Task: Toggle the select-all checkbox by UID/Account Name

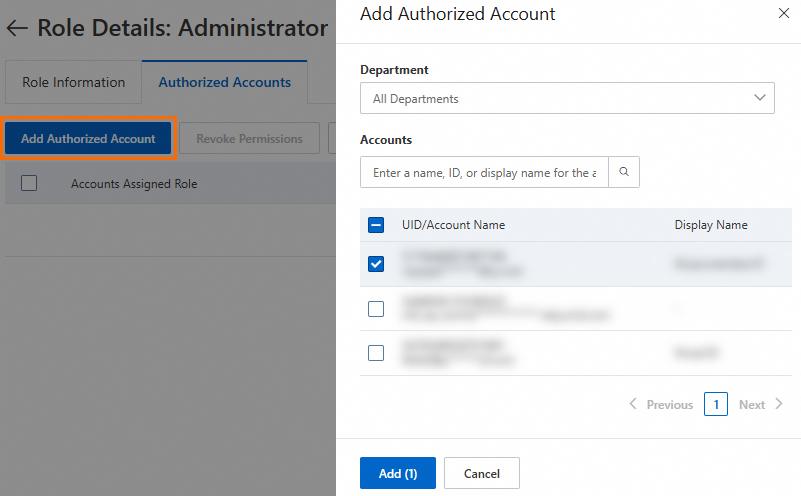Action: [376, 225]
